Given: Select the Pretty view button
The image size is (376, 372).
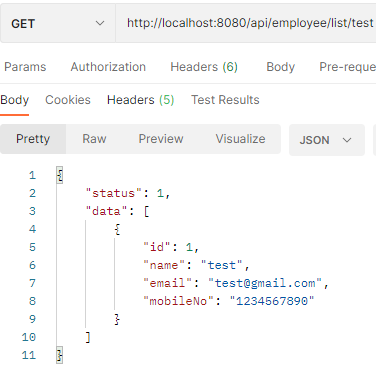Looking at the screenshot, I should pos(33,139).
